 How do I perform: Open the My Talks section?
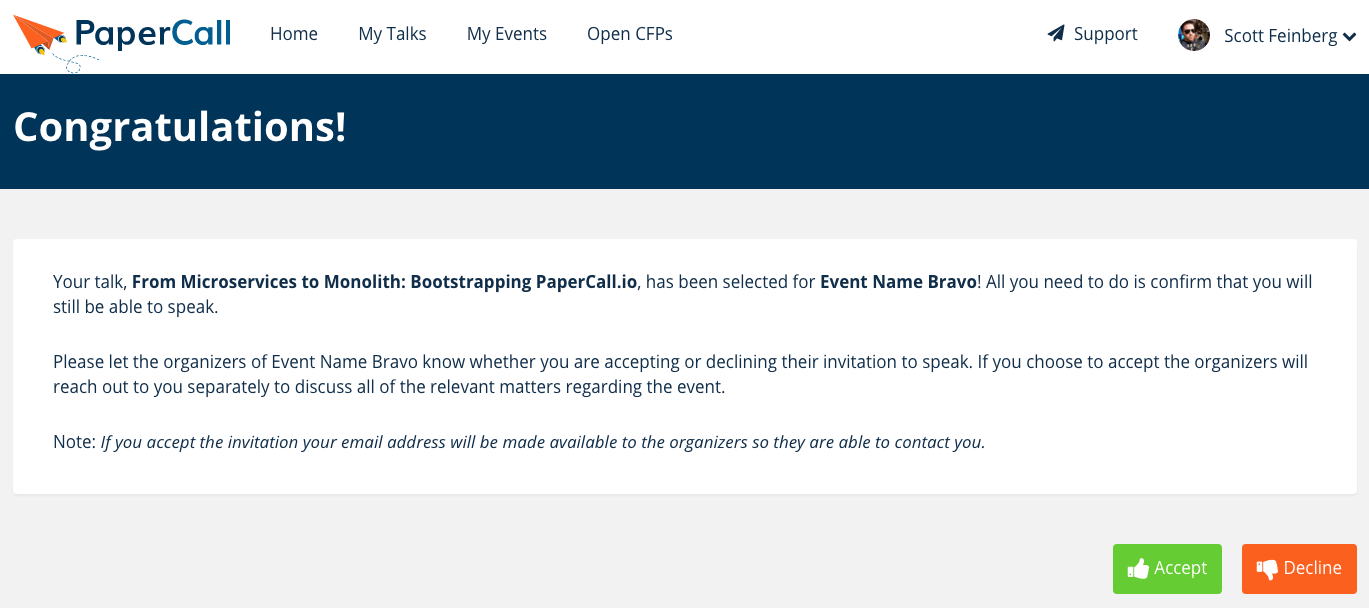(x=392, y=34)
